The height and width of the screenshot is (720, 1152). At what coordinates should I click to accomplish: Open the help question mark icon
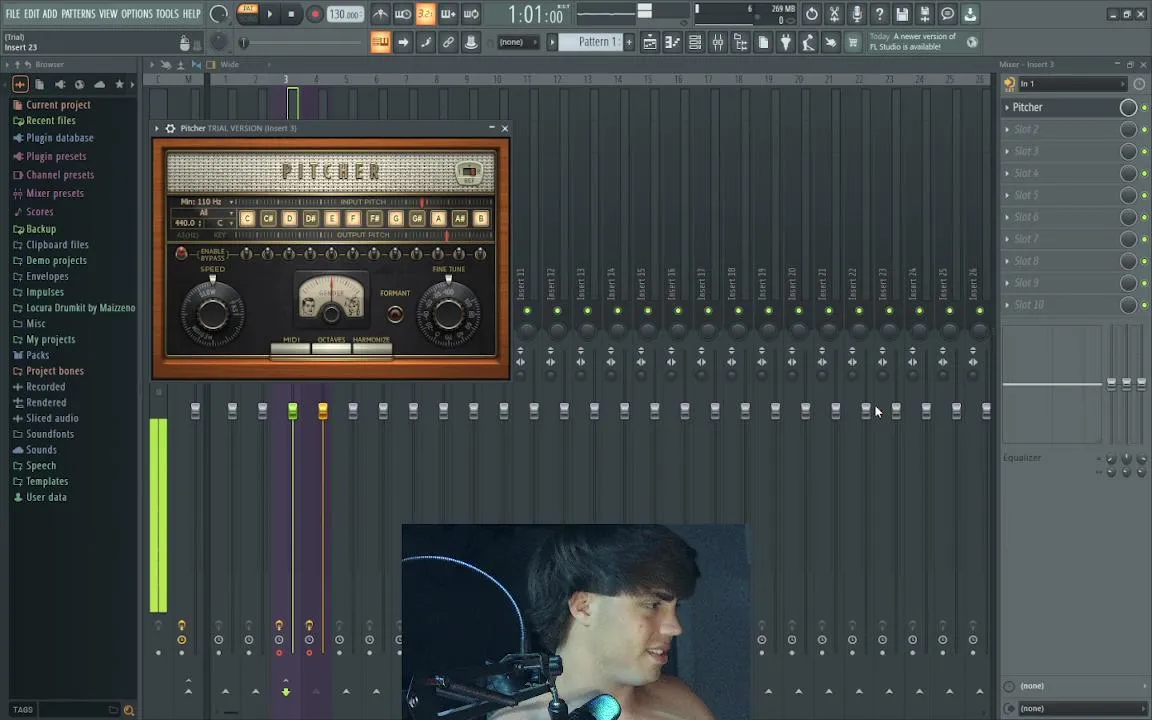click(x=879, y=14)
